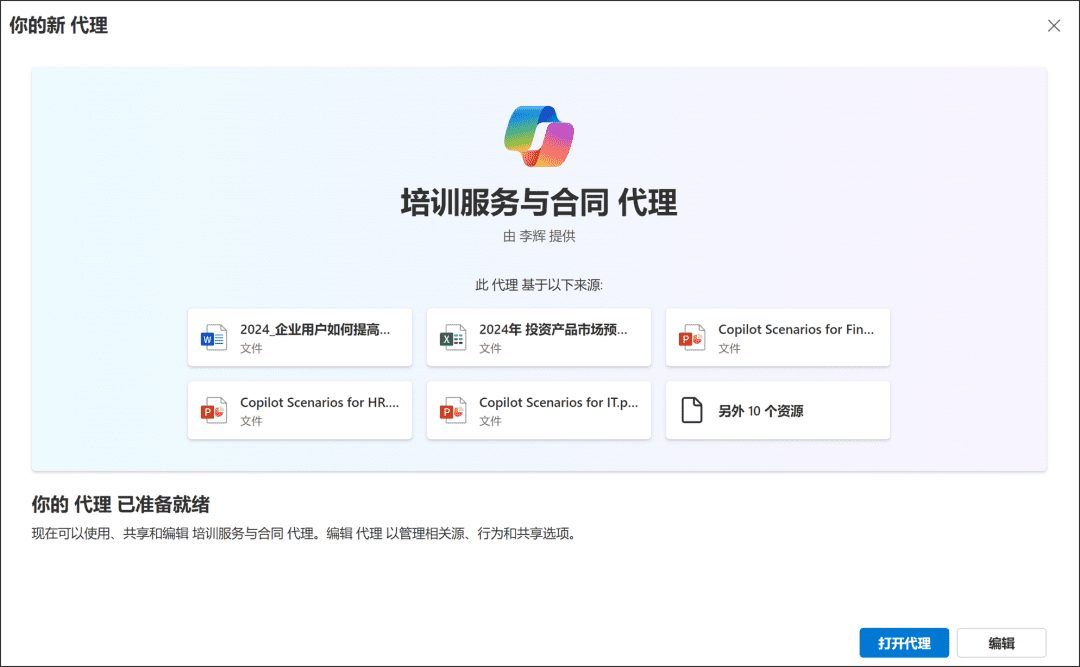
Task: Open the 2024_企业用户如何提高 file card
Action: coord(300,338)
